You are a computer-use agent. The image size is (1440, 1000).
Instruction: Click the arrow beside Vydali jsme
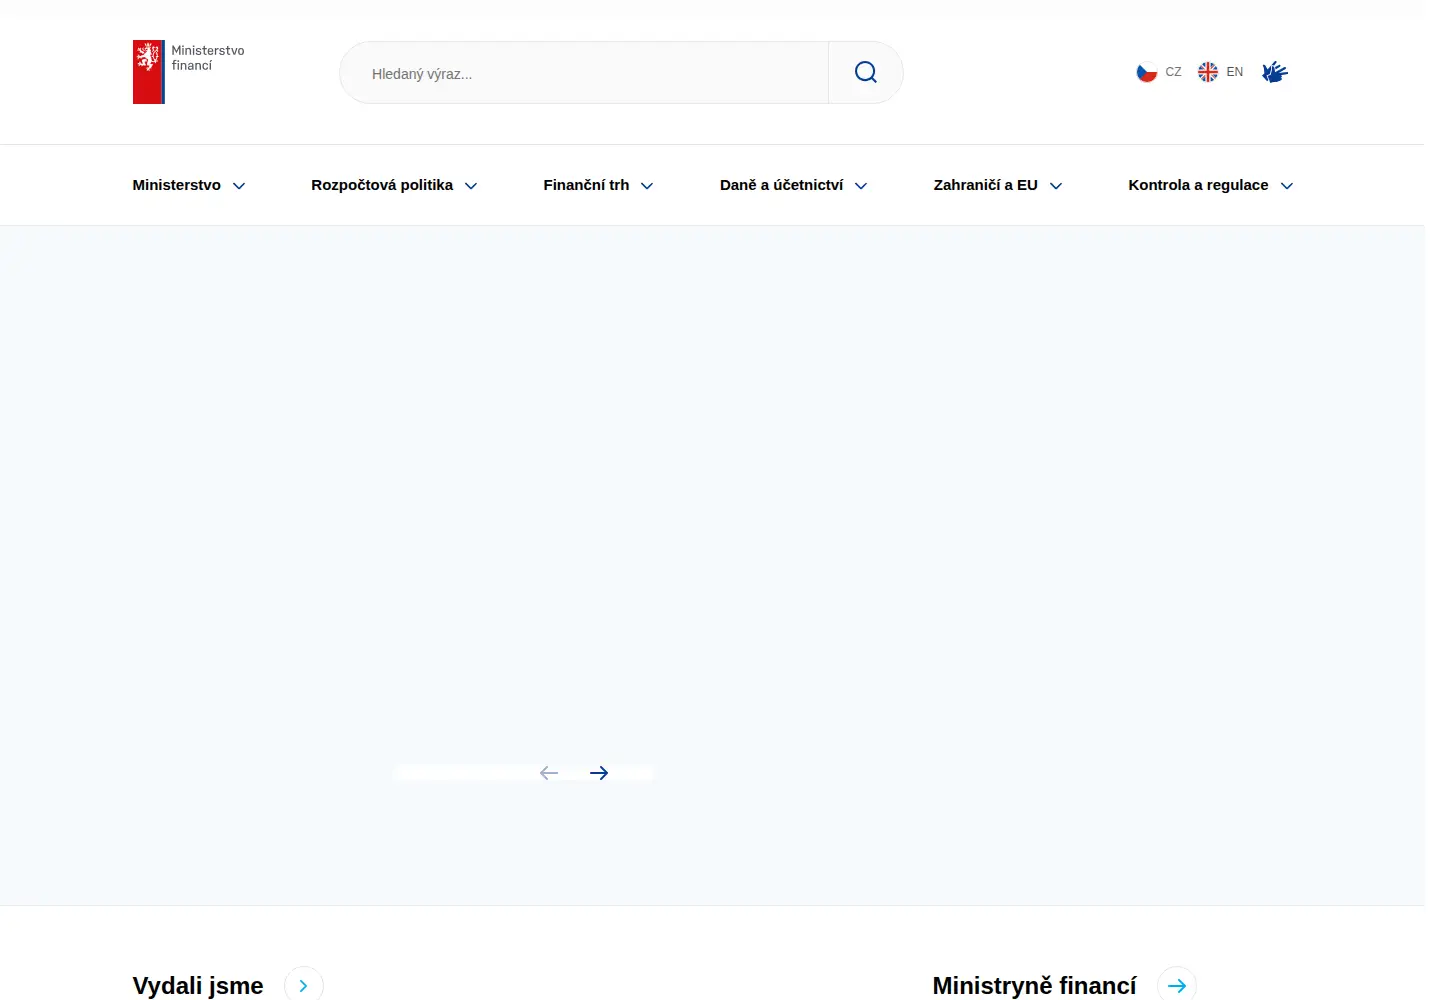pyautogui.click(x=304, y=985)
